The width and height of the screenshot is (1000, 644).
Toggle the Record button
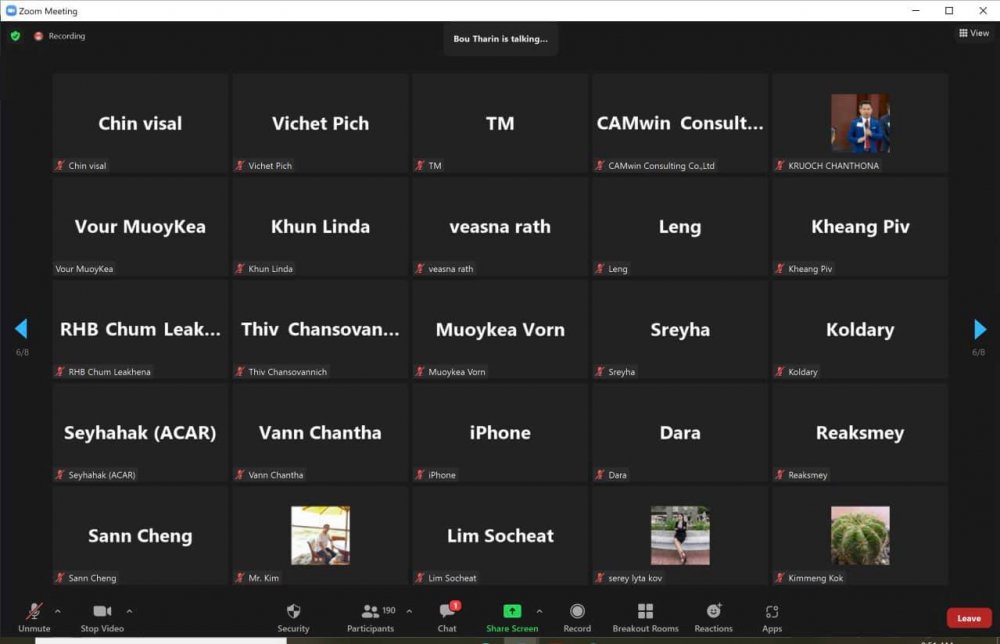point(577,612)
